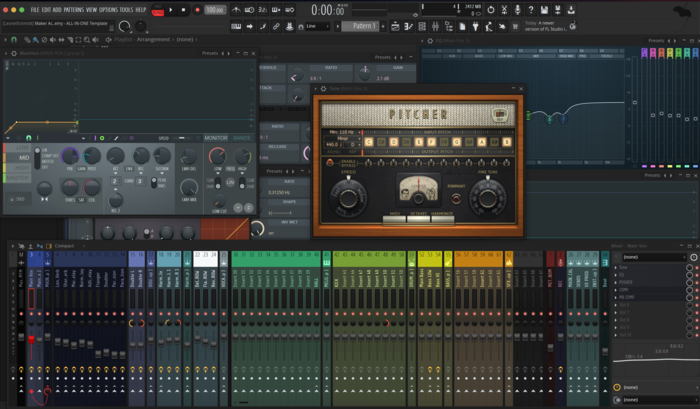Open the content shop cart icon

[x=515, y=27]
